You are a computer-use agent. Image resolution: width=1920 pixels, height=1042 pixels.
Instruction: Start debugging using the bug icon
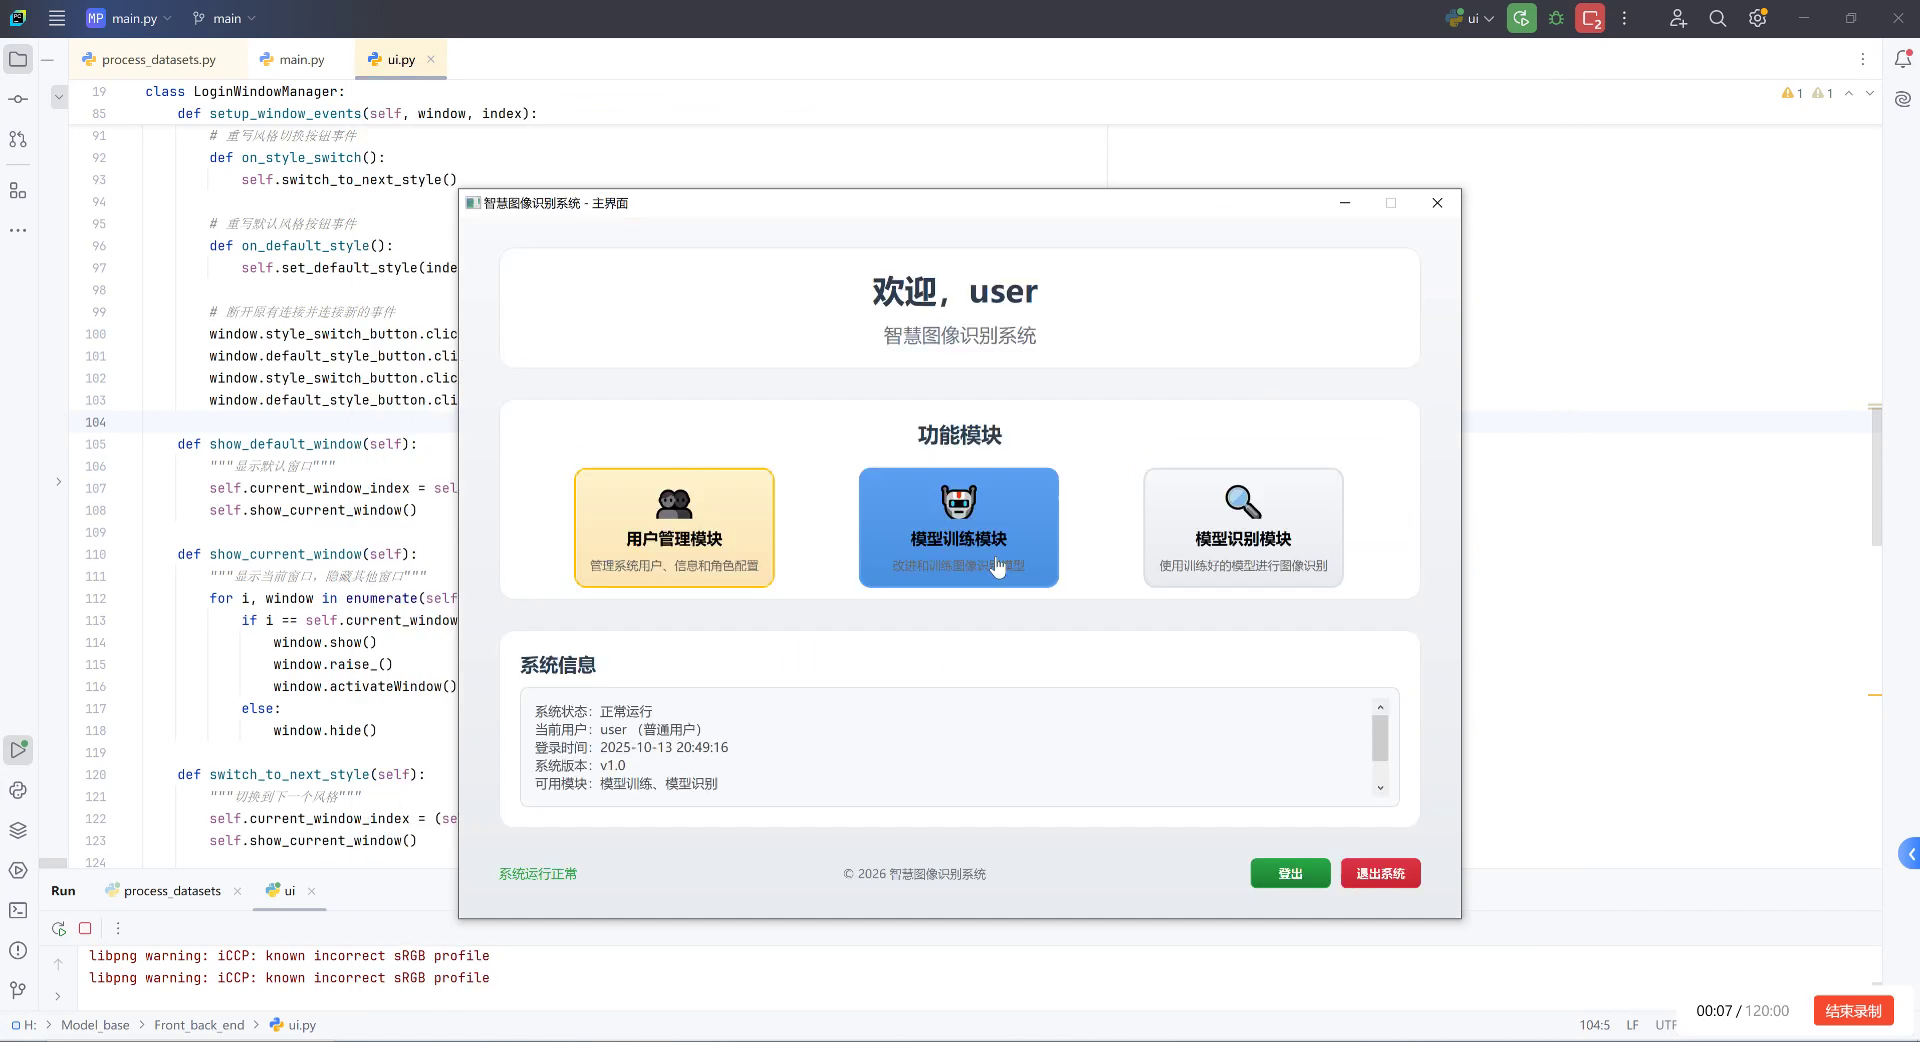[1556, 18]
